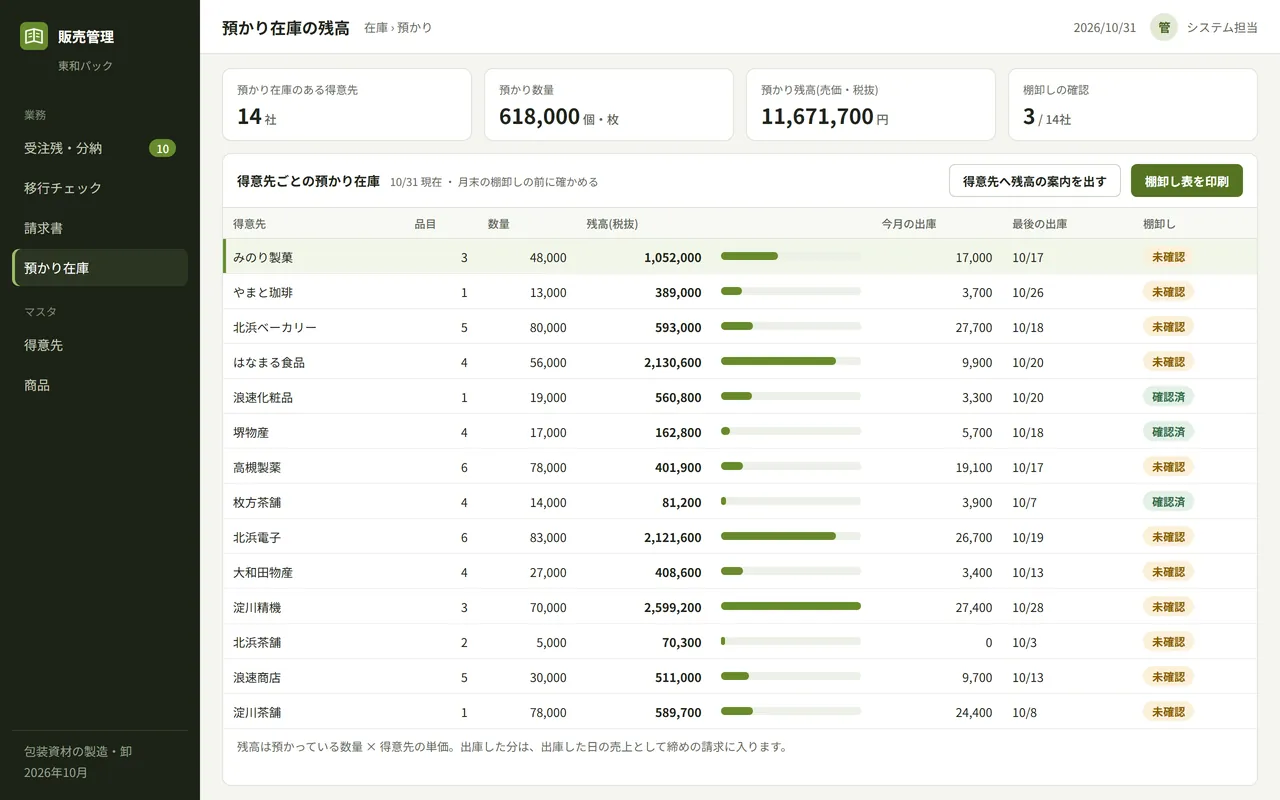Image resolution: width=1280 pixels, height=800 pixels.
Task: Click the 残高(税抜) column header
Action: point(612,224)
